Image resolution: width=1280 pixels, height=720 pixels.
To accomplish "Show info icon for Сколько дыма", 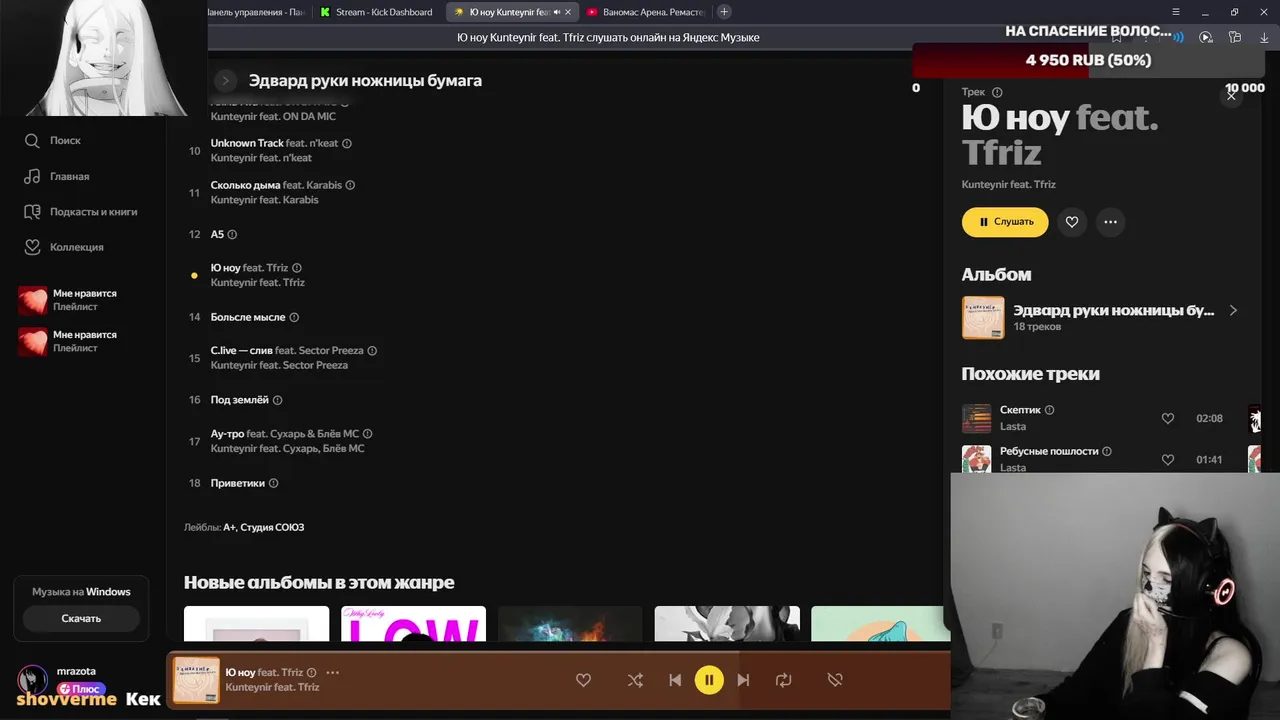I will [x=350, y=185].
